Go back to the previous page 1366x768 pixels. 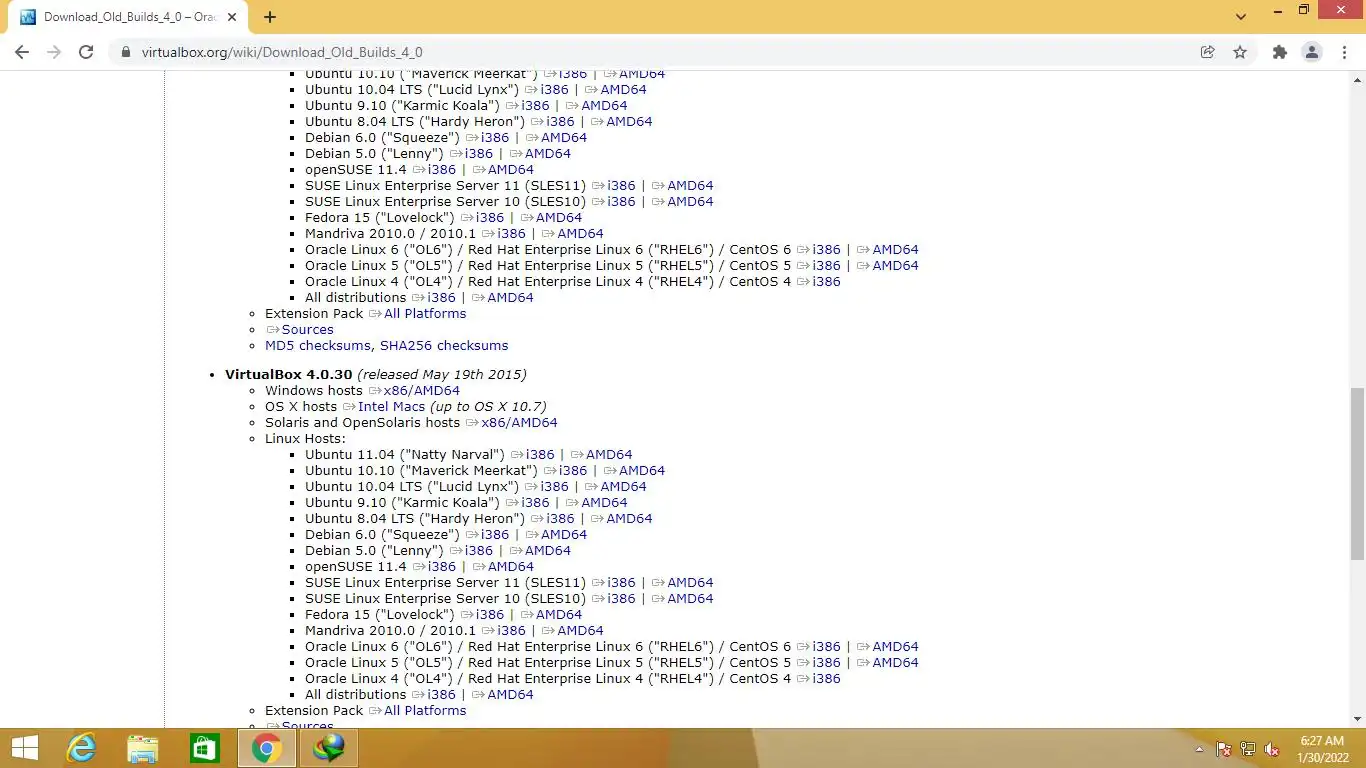(x=22, y=52)
